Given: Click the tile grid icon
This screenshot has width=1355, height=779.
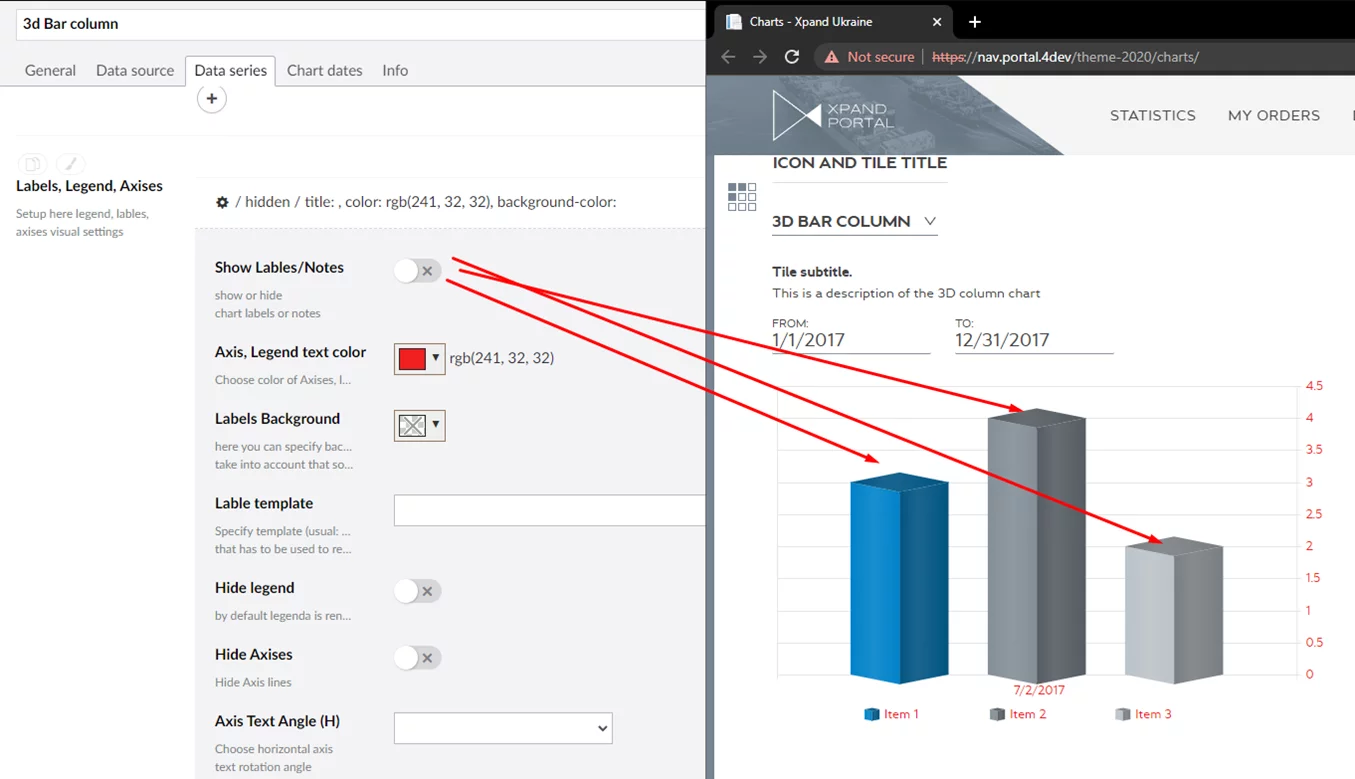Looking at the screenshot, I should point(742,197).
